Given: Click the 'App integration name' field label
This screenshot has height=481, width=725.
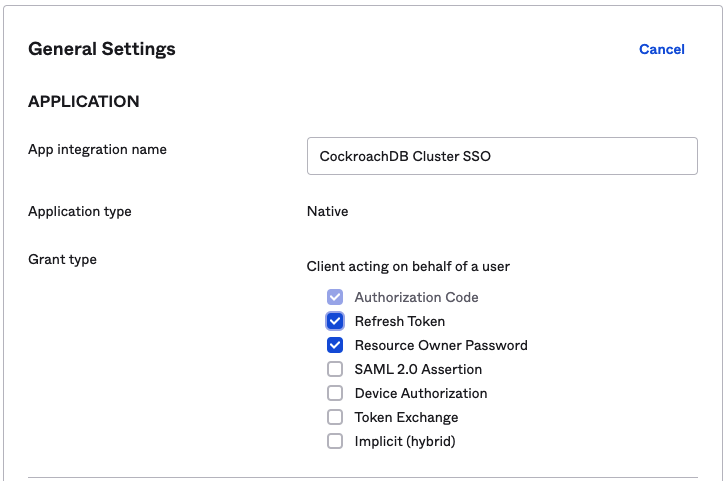Looking at the screenshot, I should [97, 150].
